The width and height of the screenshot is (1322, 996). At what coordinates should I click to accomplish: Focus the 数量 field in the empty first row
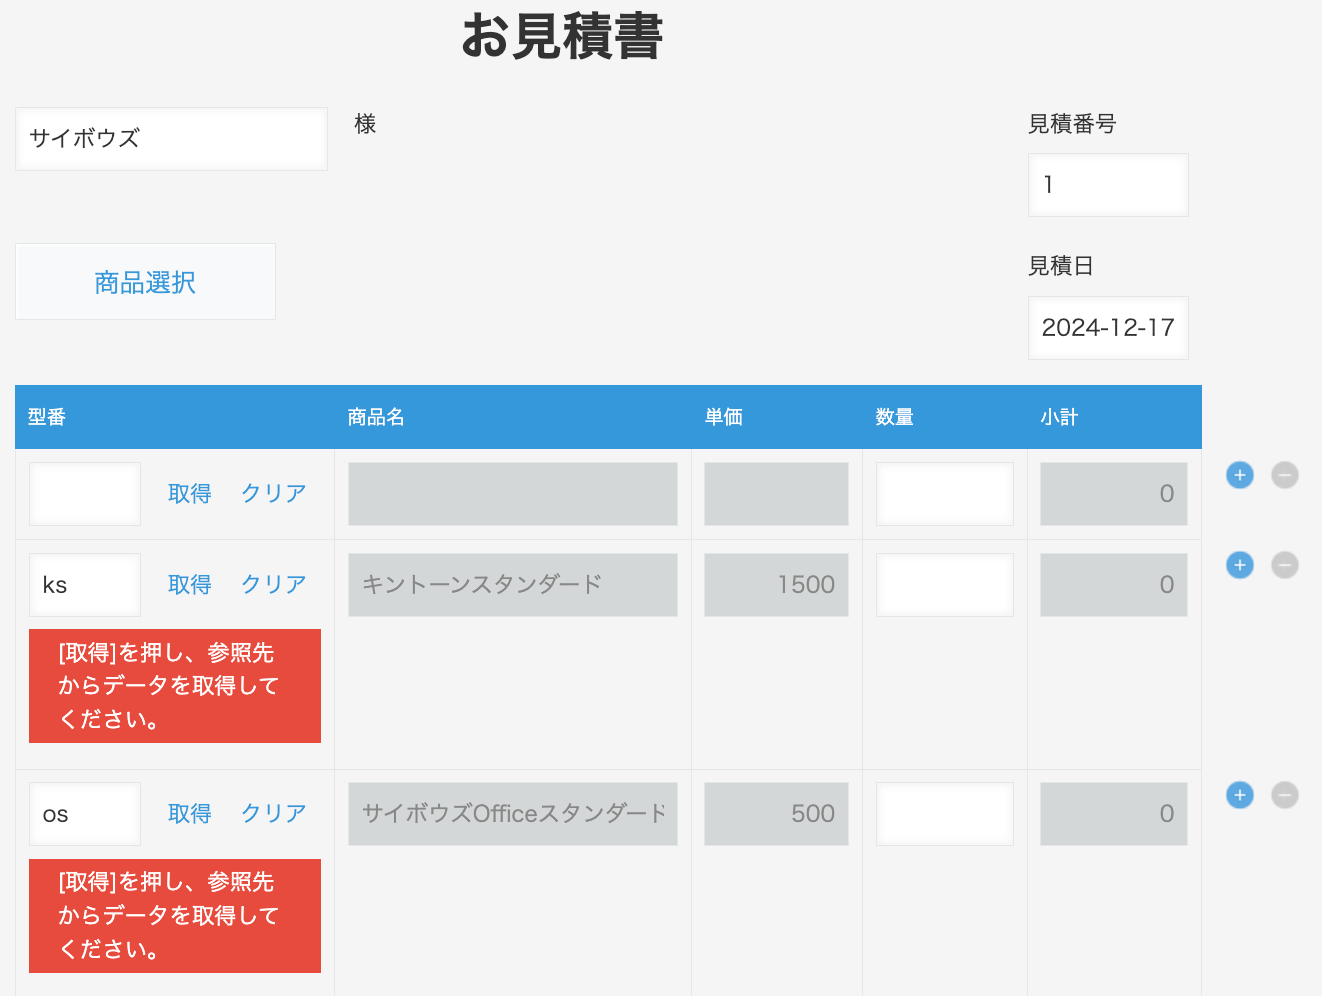pyautogui.click(x=945, y=494)
